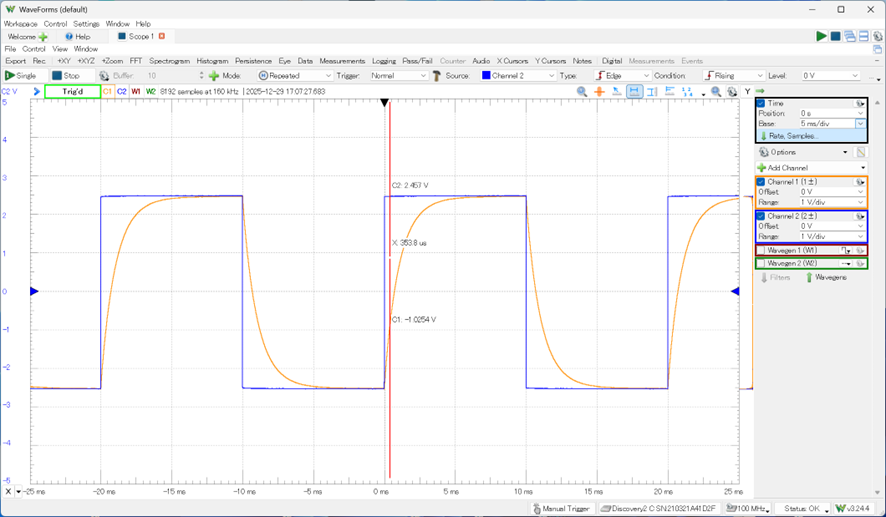Start a Single acquisition
This screenshot has width=886, height=517.
point(21,75)
